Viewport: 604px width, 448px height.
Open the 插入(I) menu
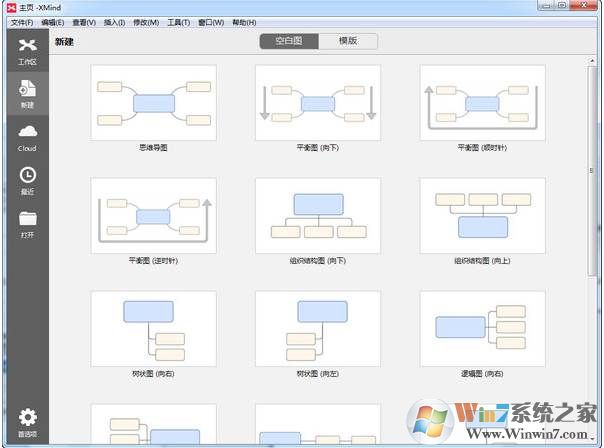[x=114, y=22]
